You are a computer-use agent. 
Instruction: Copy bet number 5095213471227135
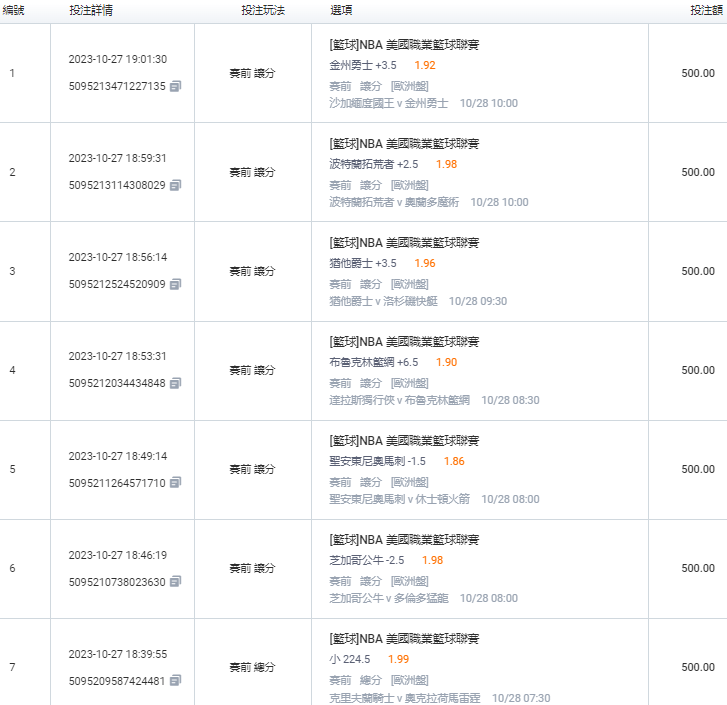pyautogui.click(x=175, y=86)
